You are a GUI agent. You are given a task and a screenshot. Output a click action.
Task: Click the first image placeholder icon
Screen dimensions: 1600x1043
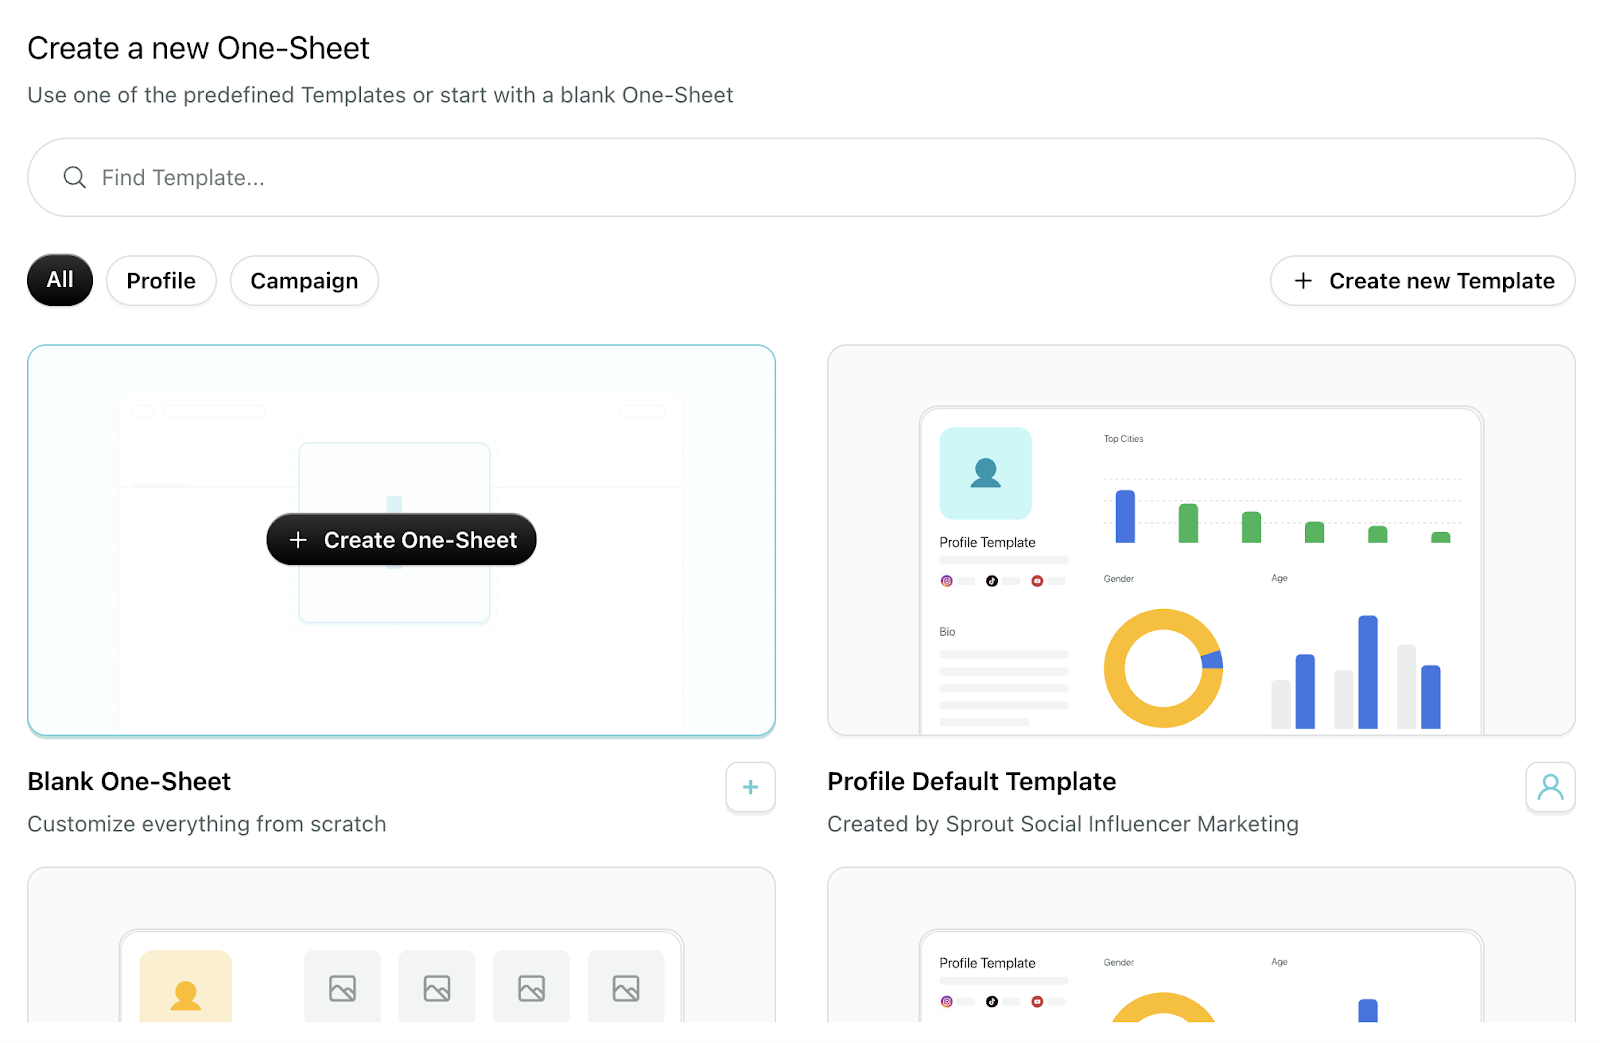click(342, 988)
